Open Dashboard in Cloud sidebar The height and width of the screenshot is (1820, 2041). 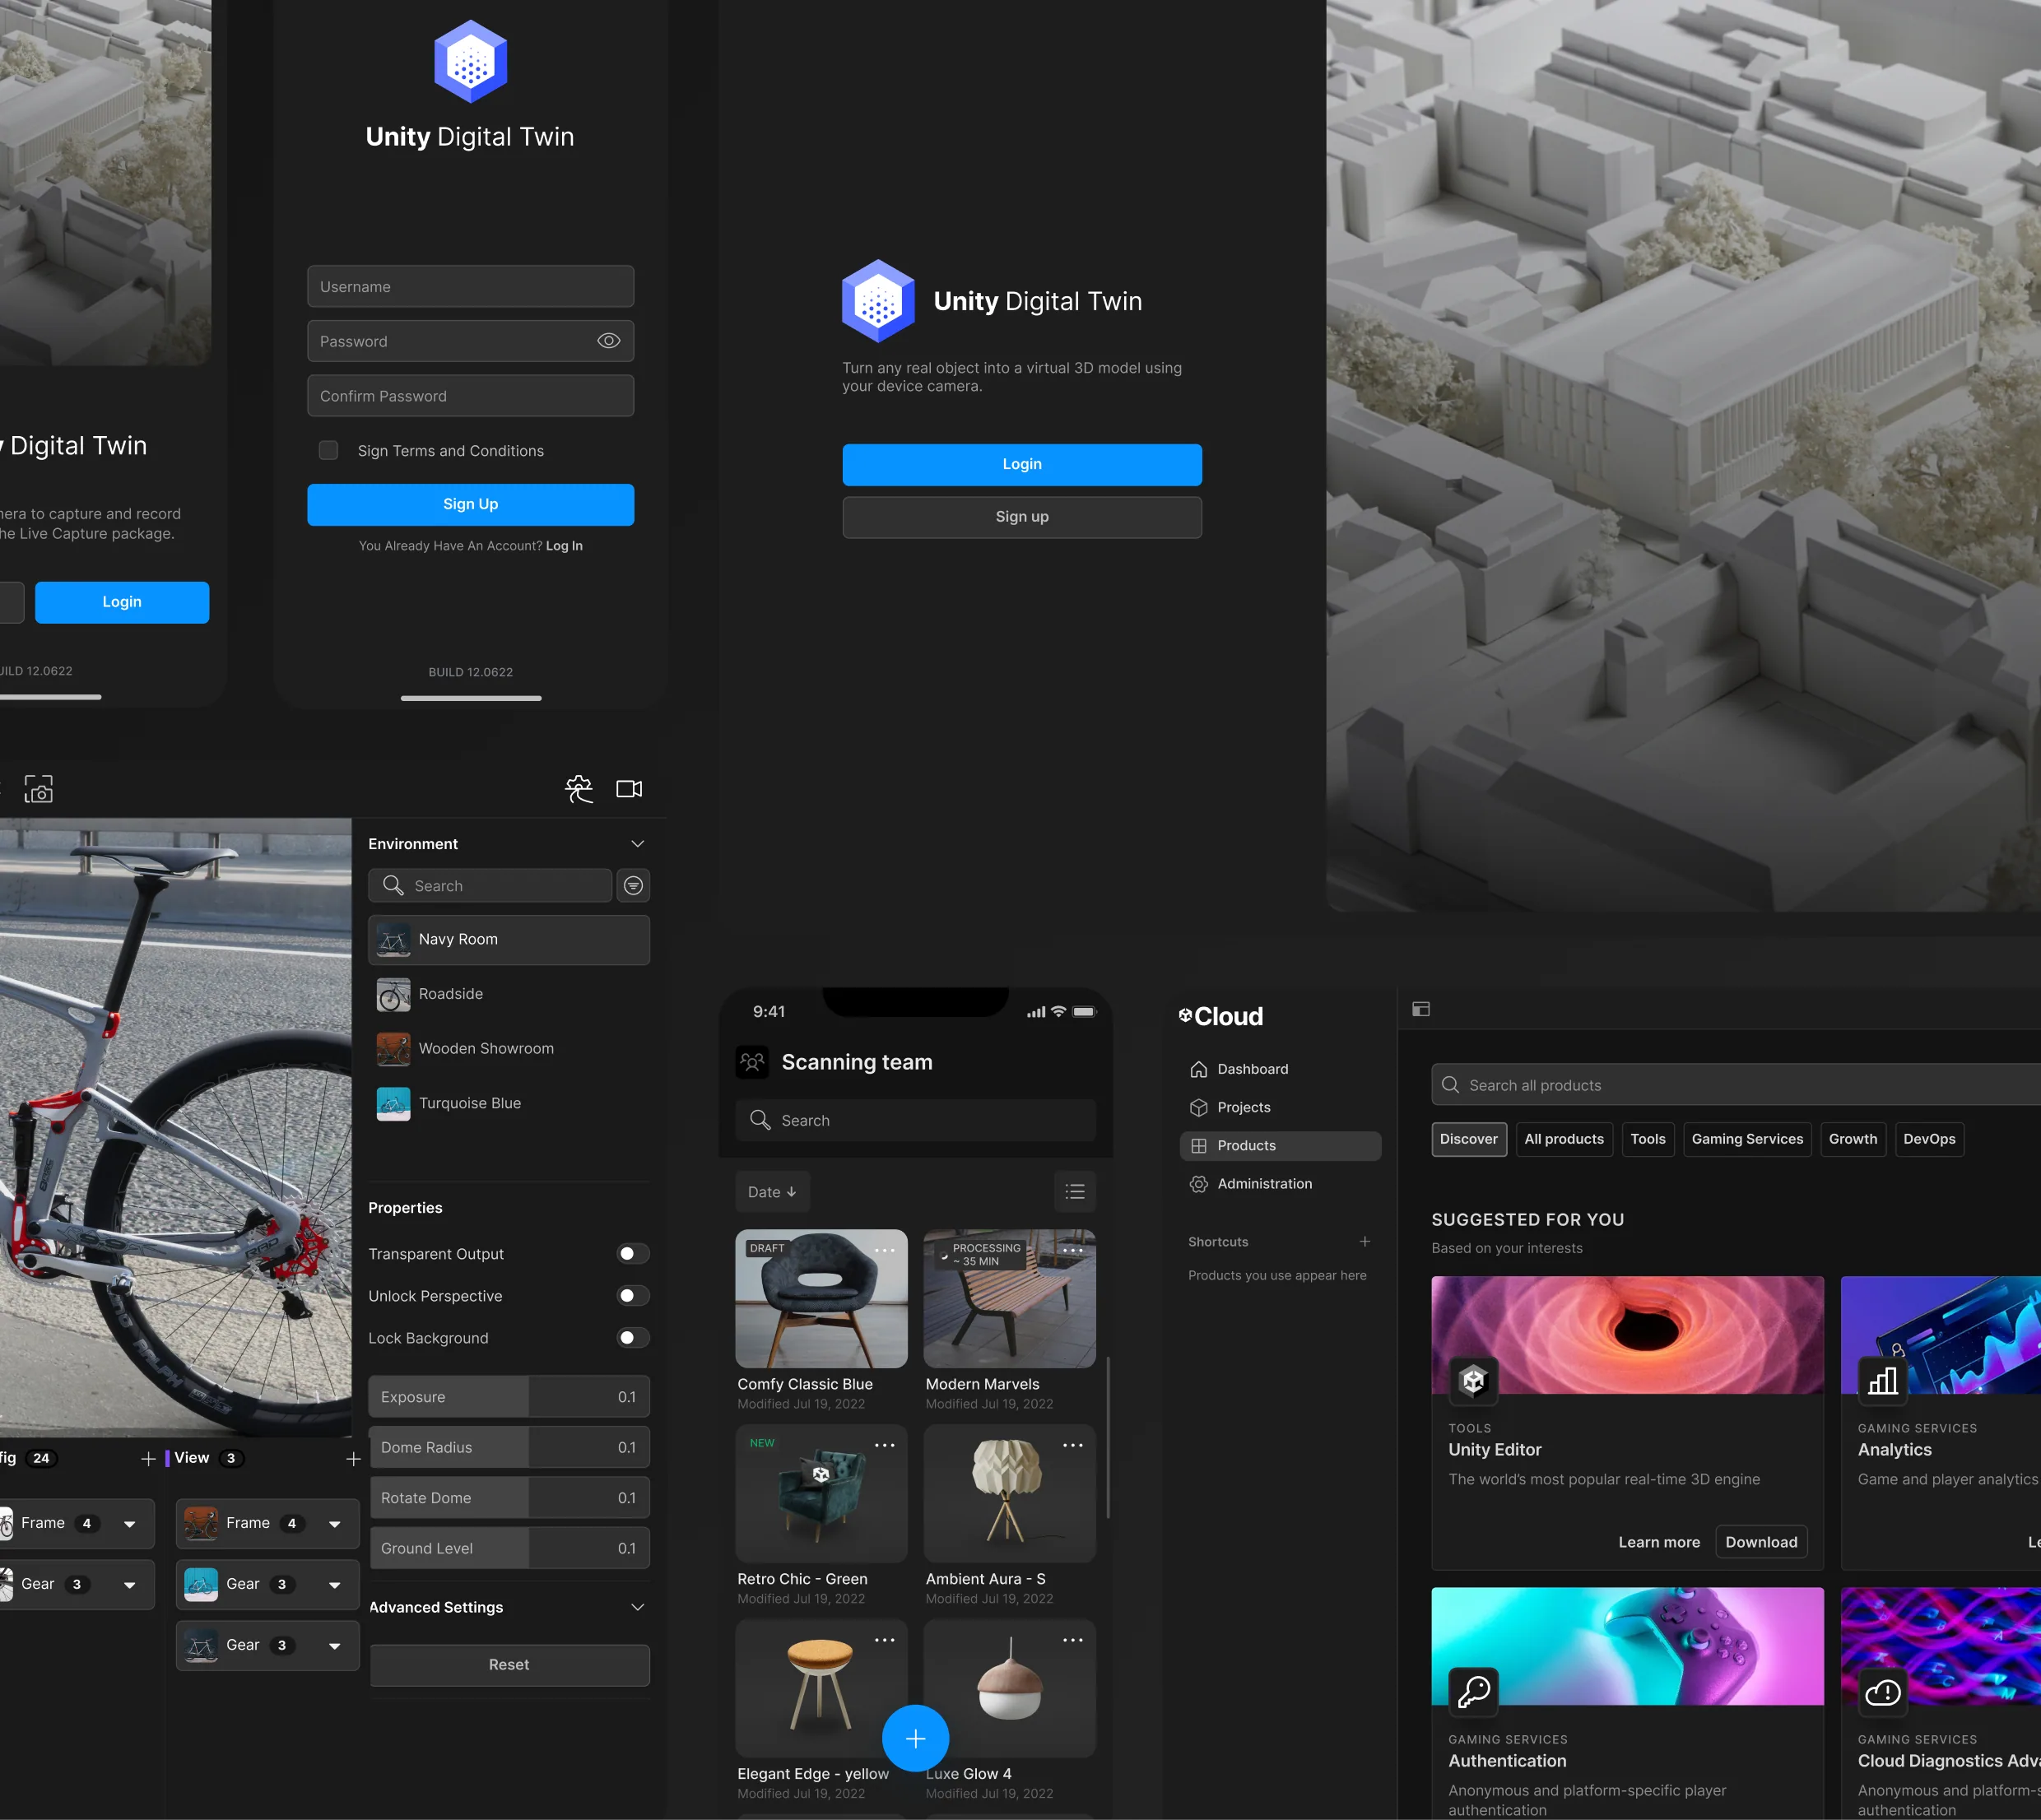click(x=1280, y=1069)
